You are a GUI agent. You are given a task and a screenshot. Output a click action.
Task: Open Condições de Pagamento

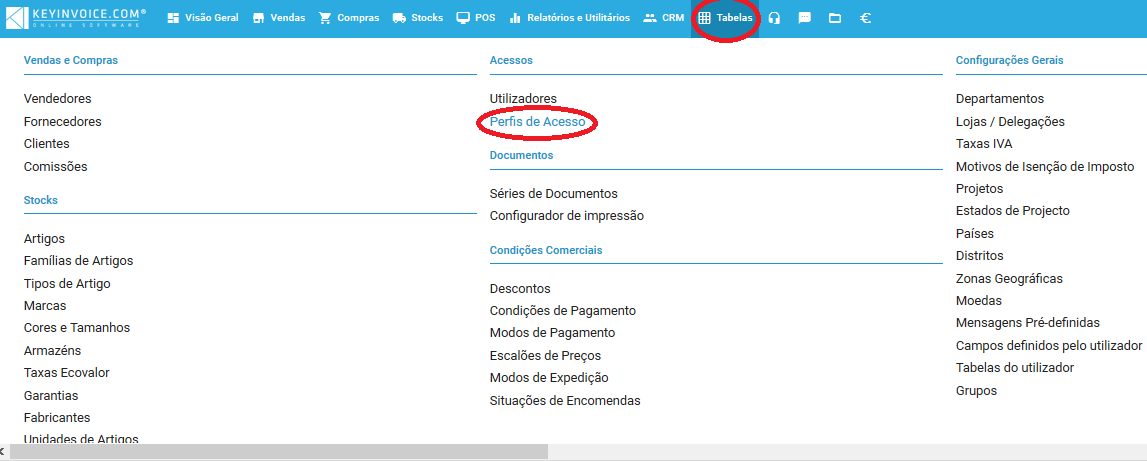pos(563,311)
